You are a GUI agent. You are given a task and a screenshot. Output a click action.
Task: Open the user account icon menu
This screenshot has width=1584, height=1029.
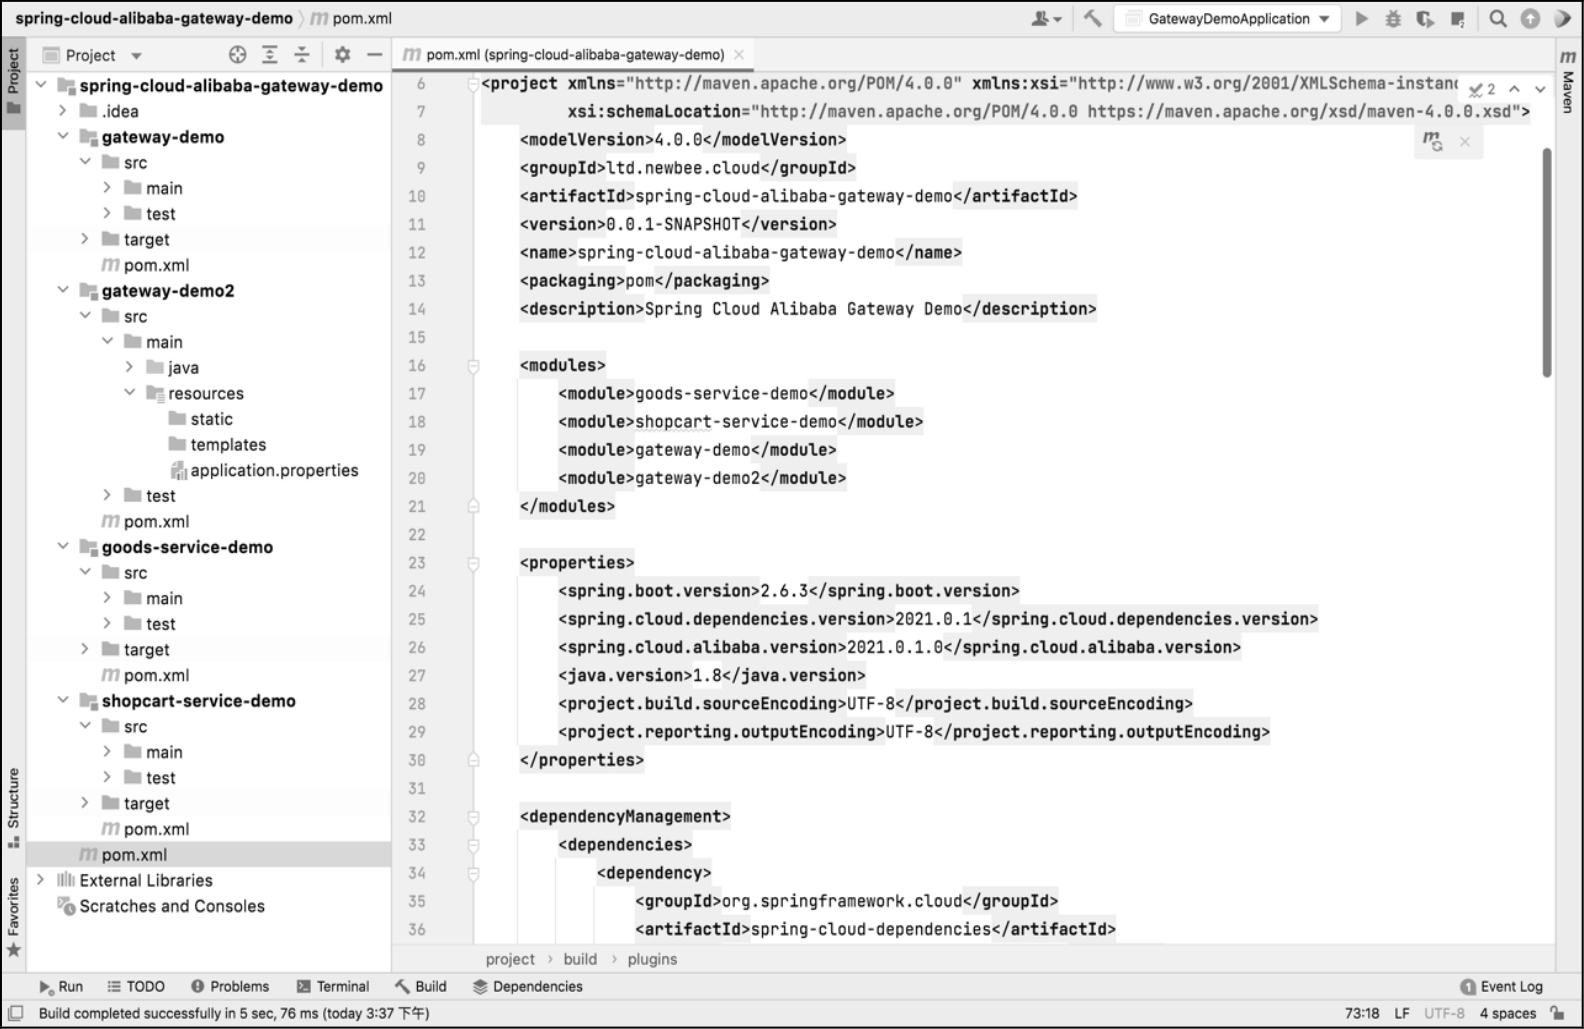click(1046, 18)
